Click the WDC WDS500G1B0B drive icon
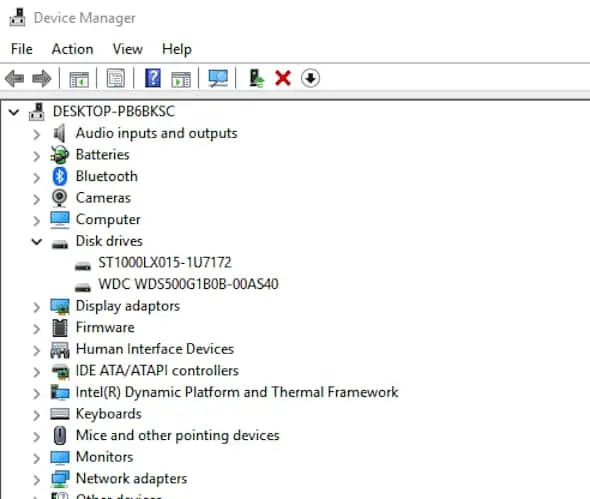 [83, 287]
